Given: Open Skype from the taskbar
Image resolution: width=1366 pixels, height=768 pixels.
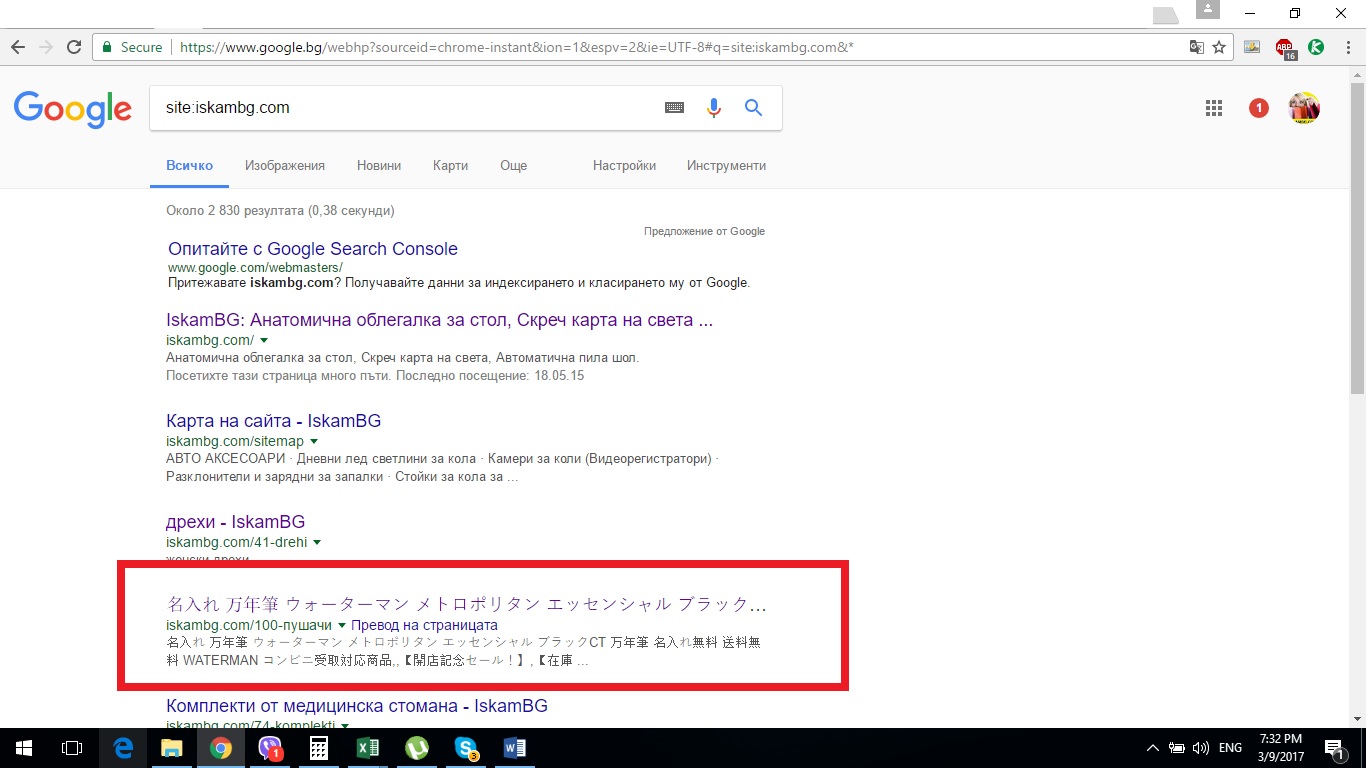Looking at the screenshot, I should pyautogui.click(x=466, y=748).
